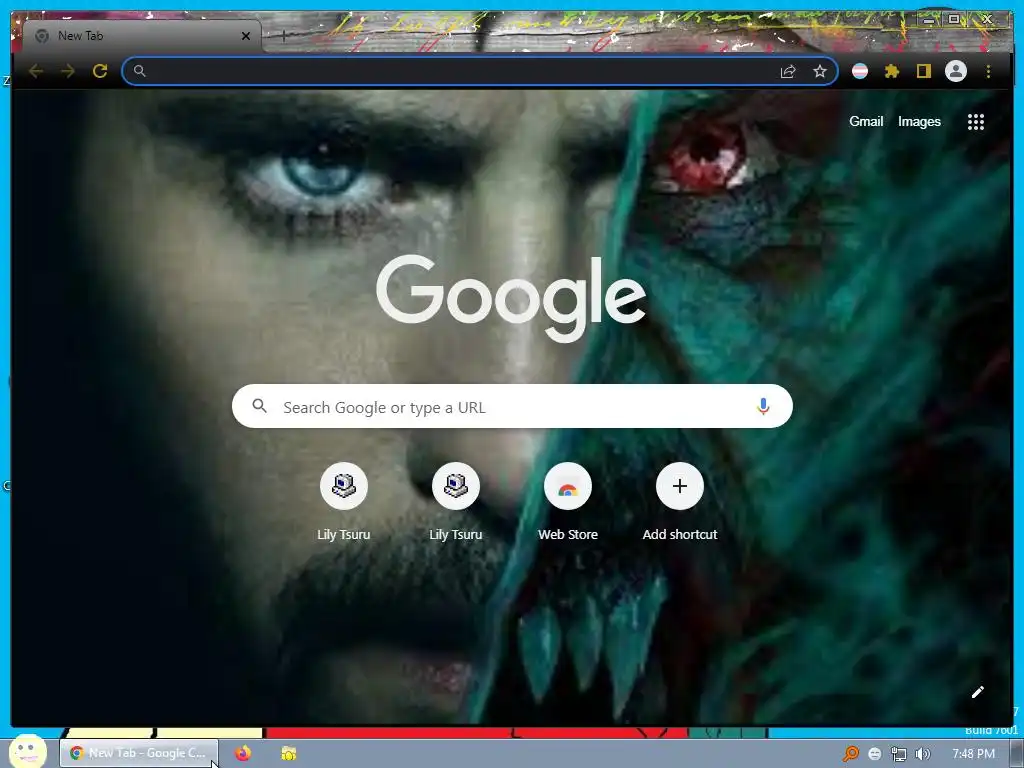Start voice search with the microphone icon
Viewport: 1024px width, 768px height.
click(x=763, y=407)
